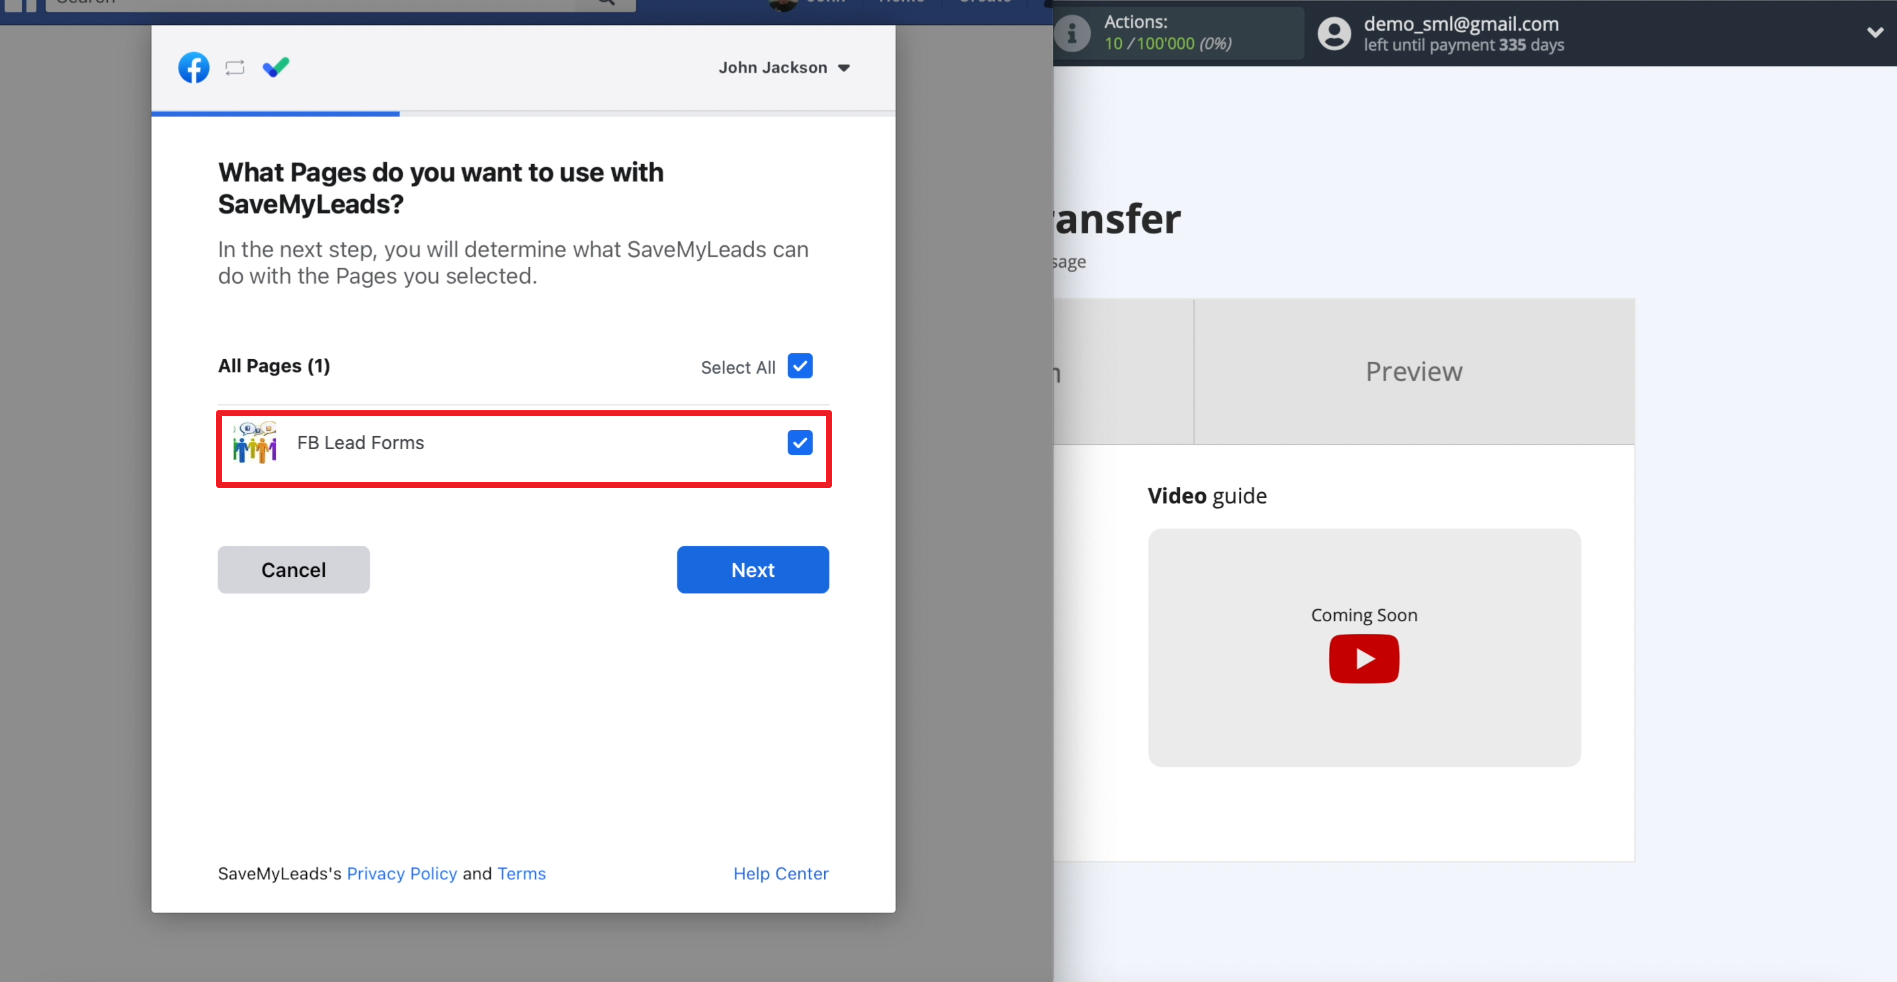Click the FB Lead Forms page name

tap(360, 443)
